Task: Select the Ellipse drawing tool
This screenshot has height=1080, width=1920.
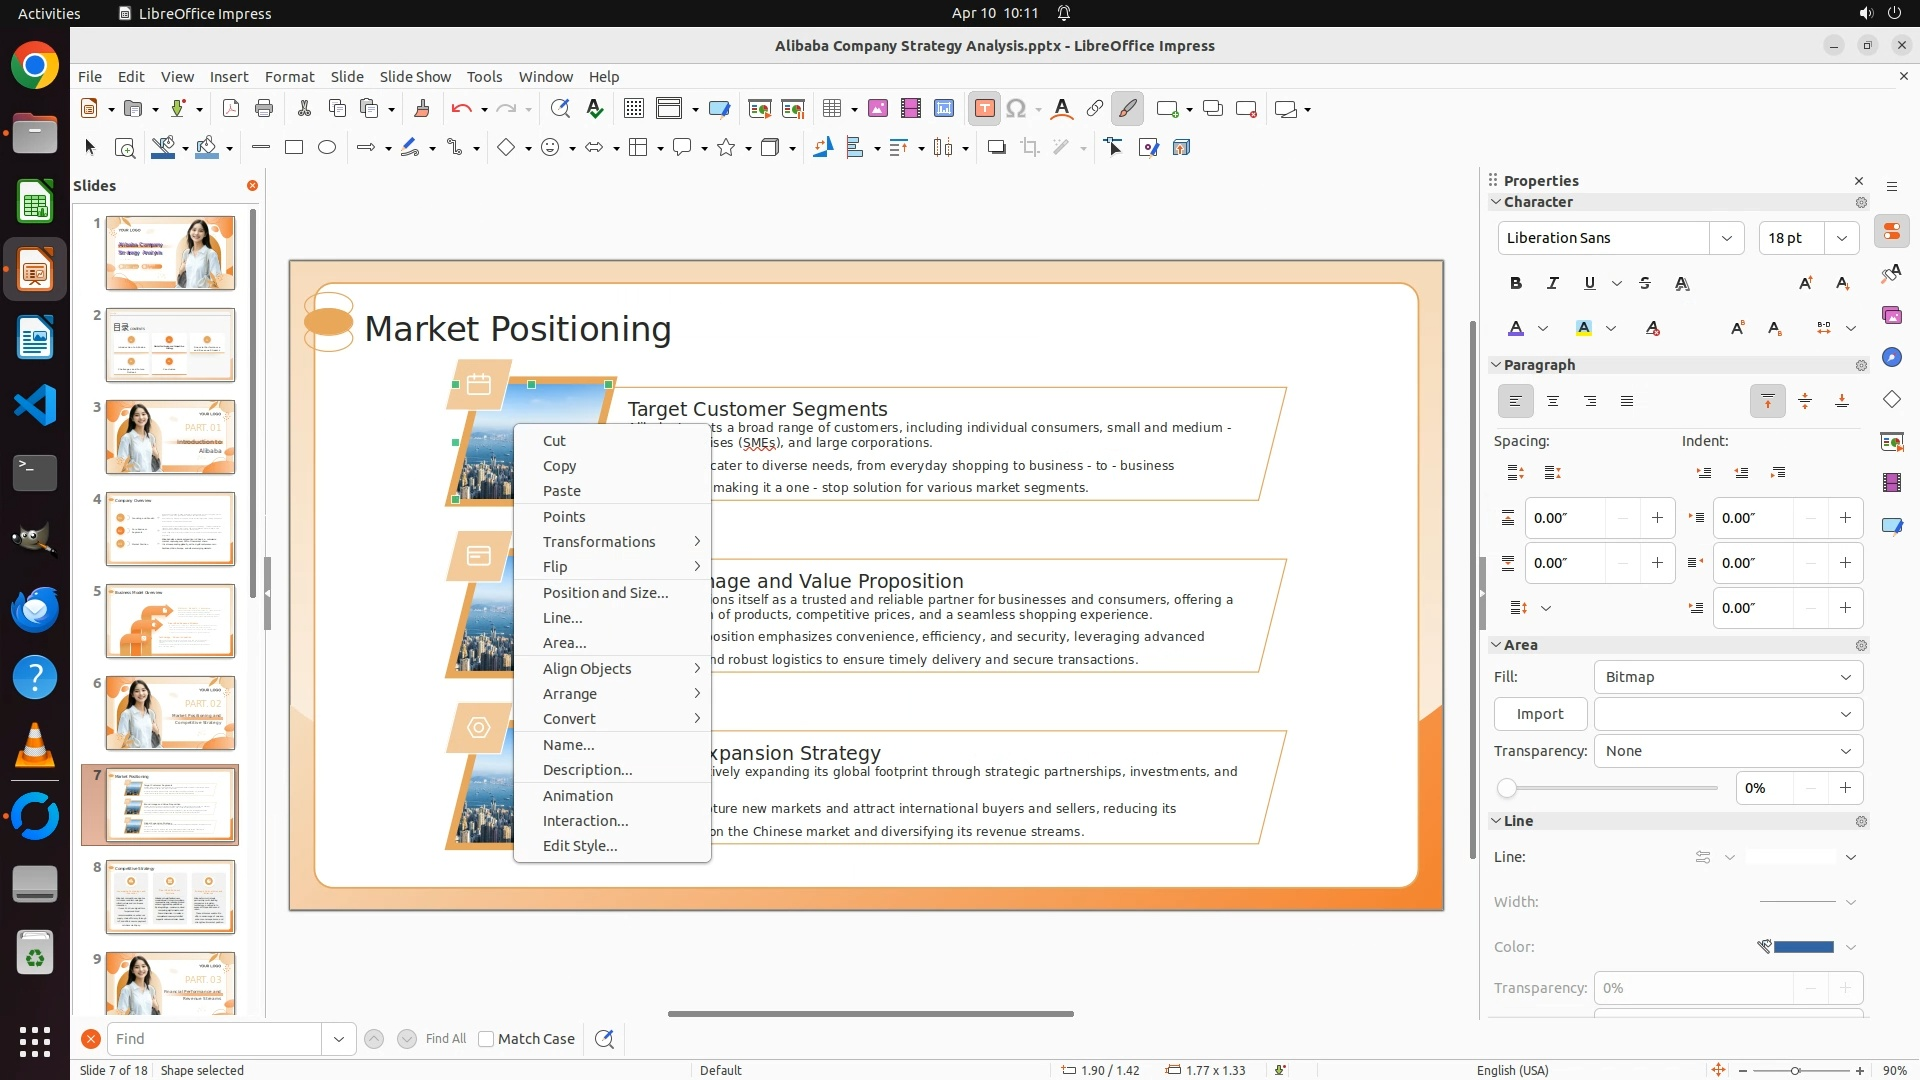Action: click(x=327, y=148)
